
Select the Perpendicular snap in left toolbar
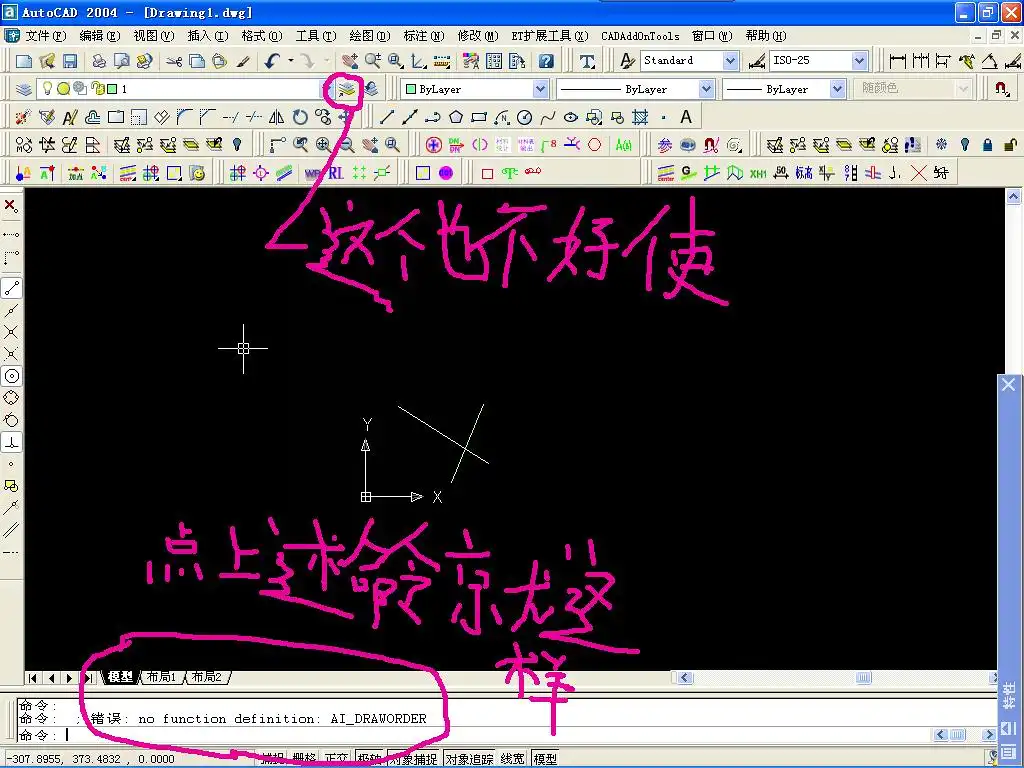pos(12,442)
